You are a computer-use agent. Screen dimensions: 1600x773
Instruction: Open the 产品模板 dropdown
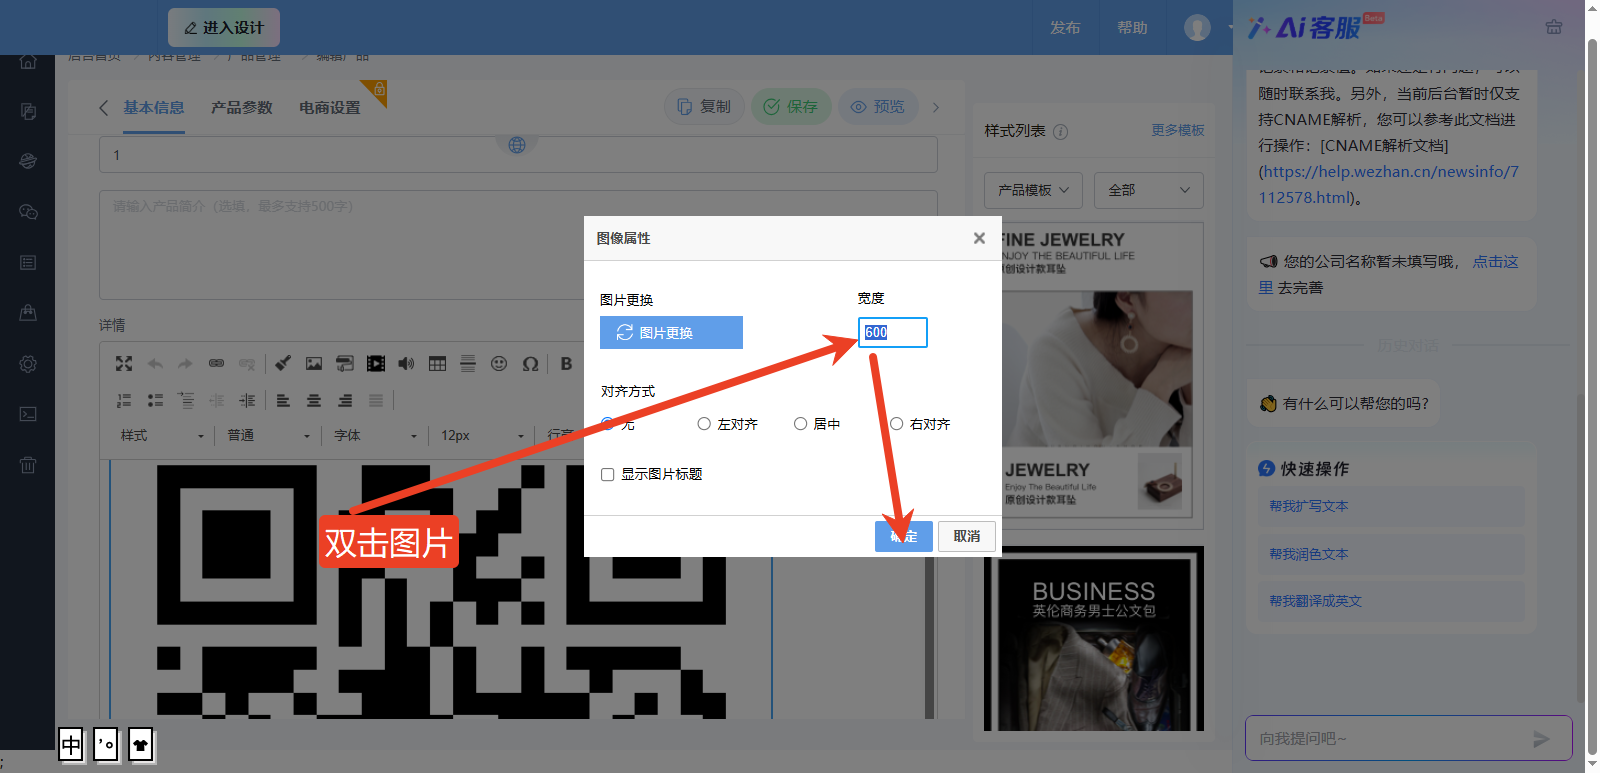point(1033,190)
